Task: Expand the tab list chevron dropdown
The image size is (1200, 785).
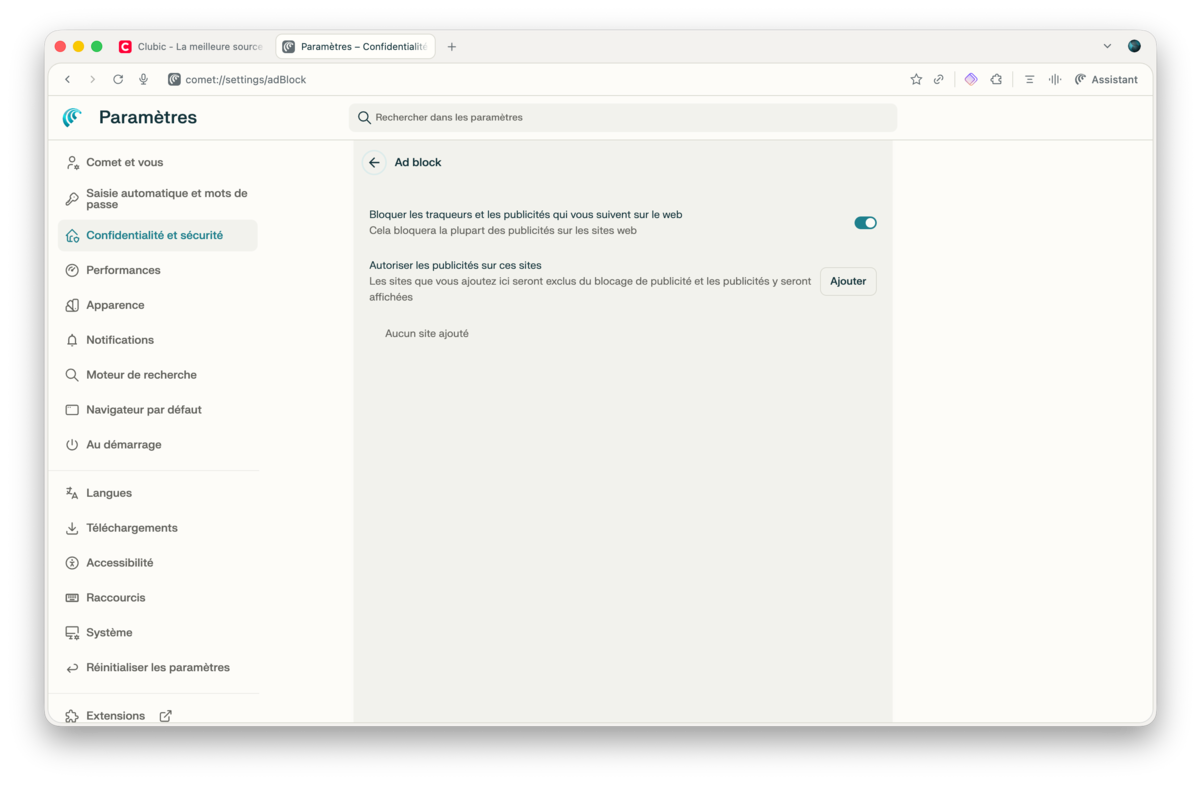Action: 1107,46
